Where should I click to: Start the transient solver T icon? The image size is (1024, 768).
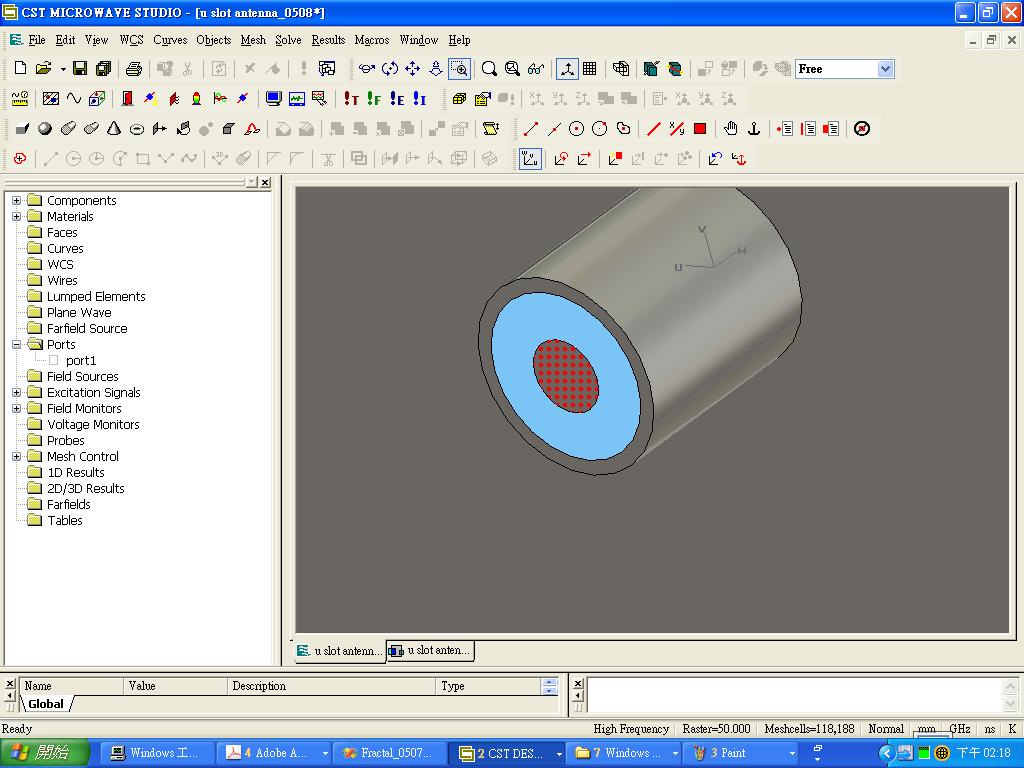(351, 99)
